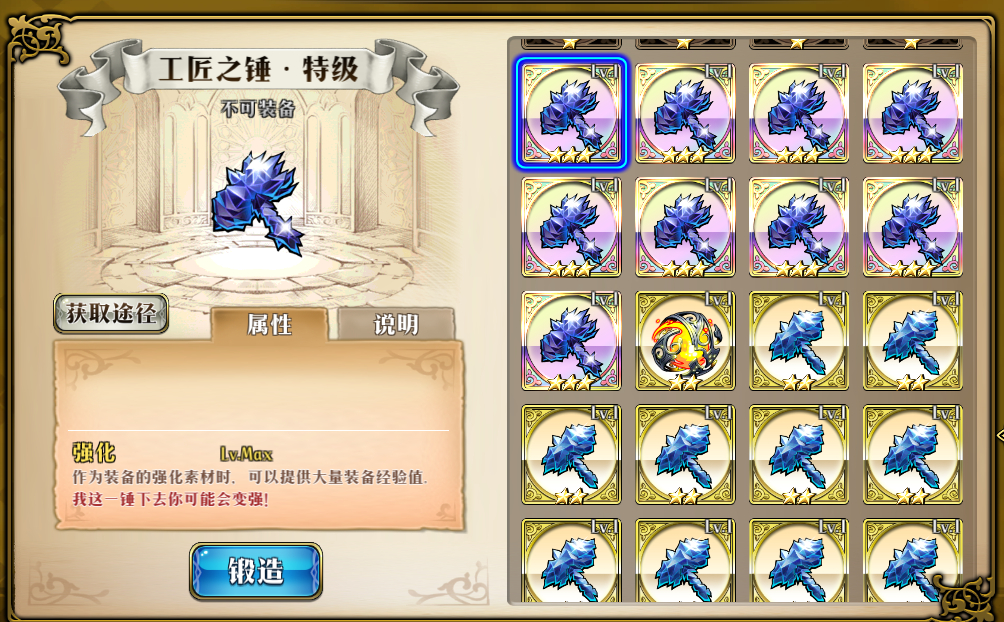The image size is (1004, 622).
Task: Switch to the 说明 description tab
Action: (x=396, y=324)
